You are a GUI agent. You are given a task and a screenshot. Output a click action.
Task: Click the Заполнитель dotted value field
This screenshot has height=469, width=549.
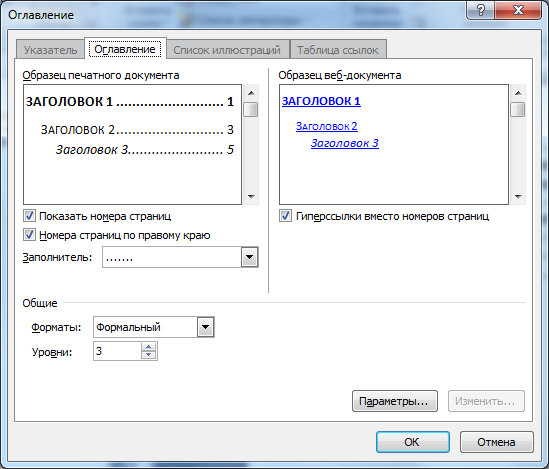click(172, 257)
